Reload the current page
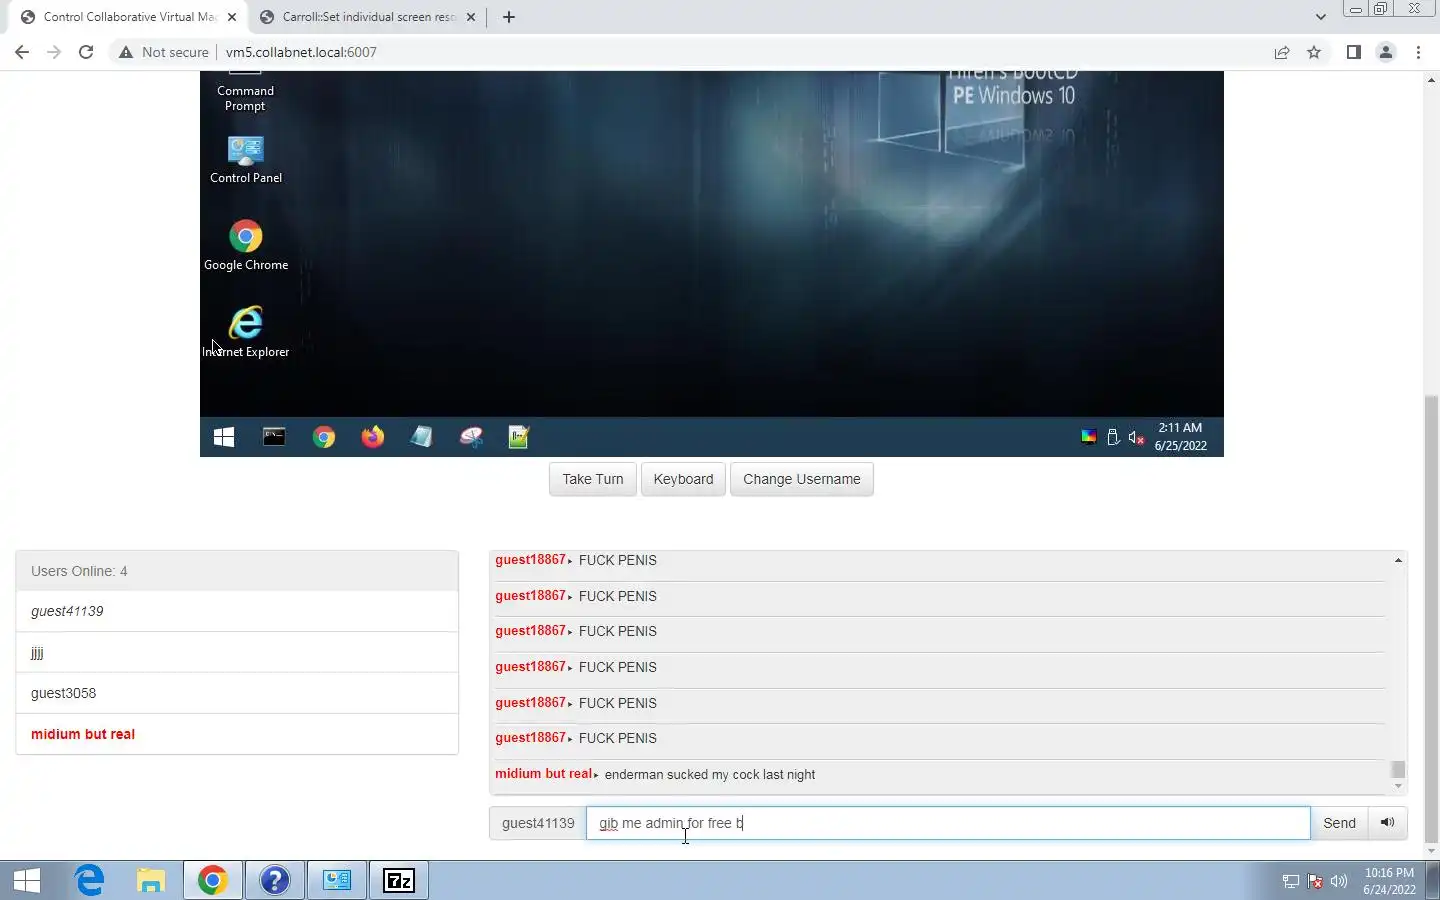The height and width of the screenshot is (900, 1440). click(86, 52)
